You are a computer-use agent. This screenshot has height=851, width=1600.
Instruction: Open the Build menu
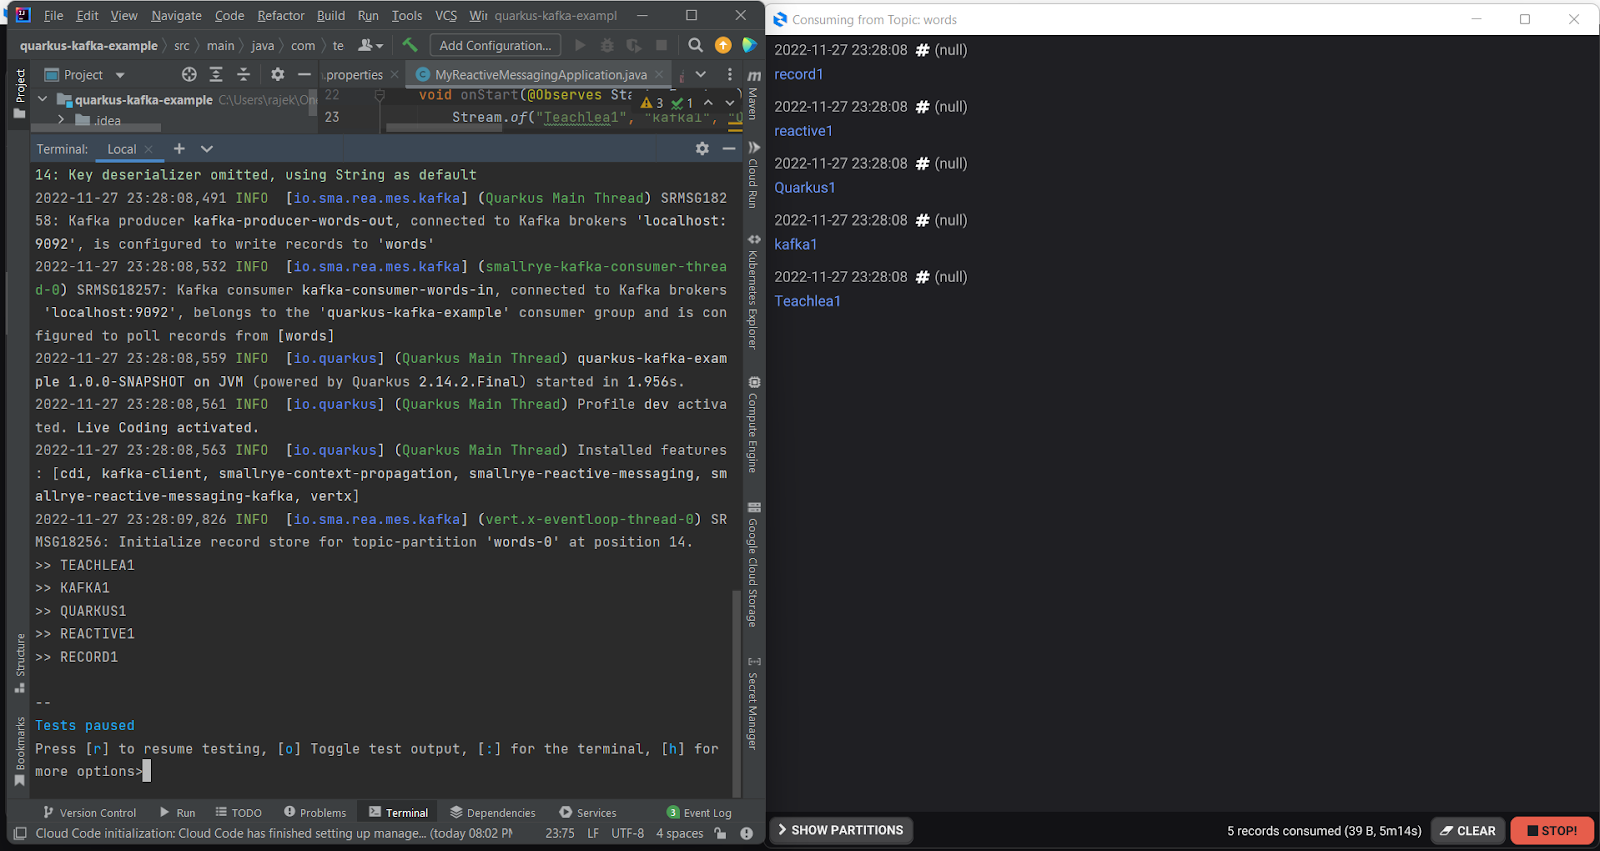pyautogui.click(x=331, y=15)
